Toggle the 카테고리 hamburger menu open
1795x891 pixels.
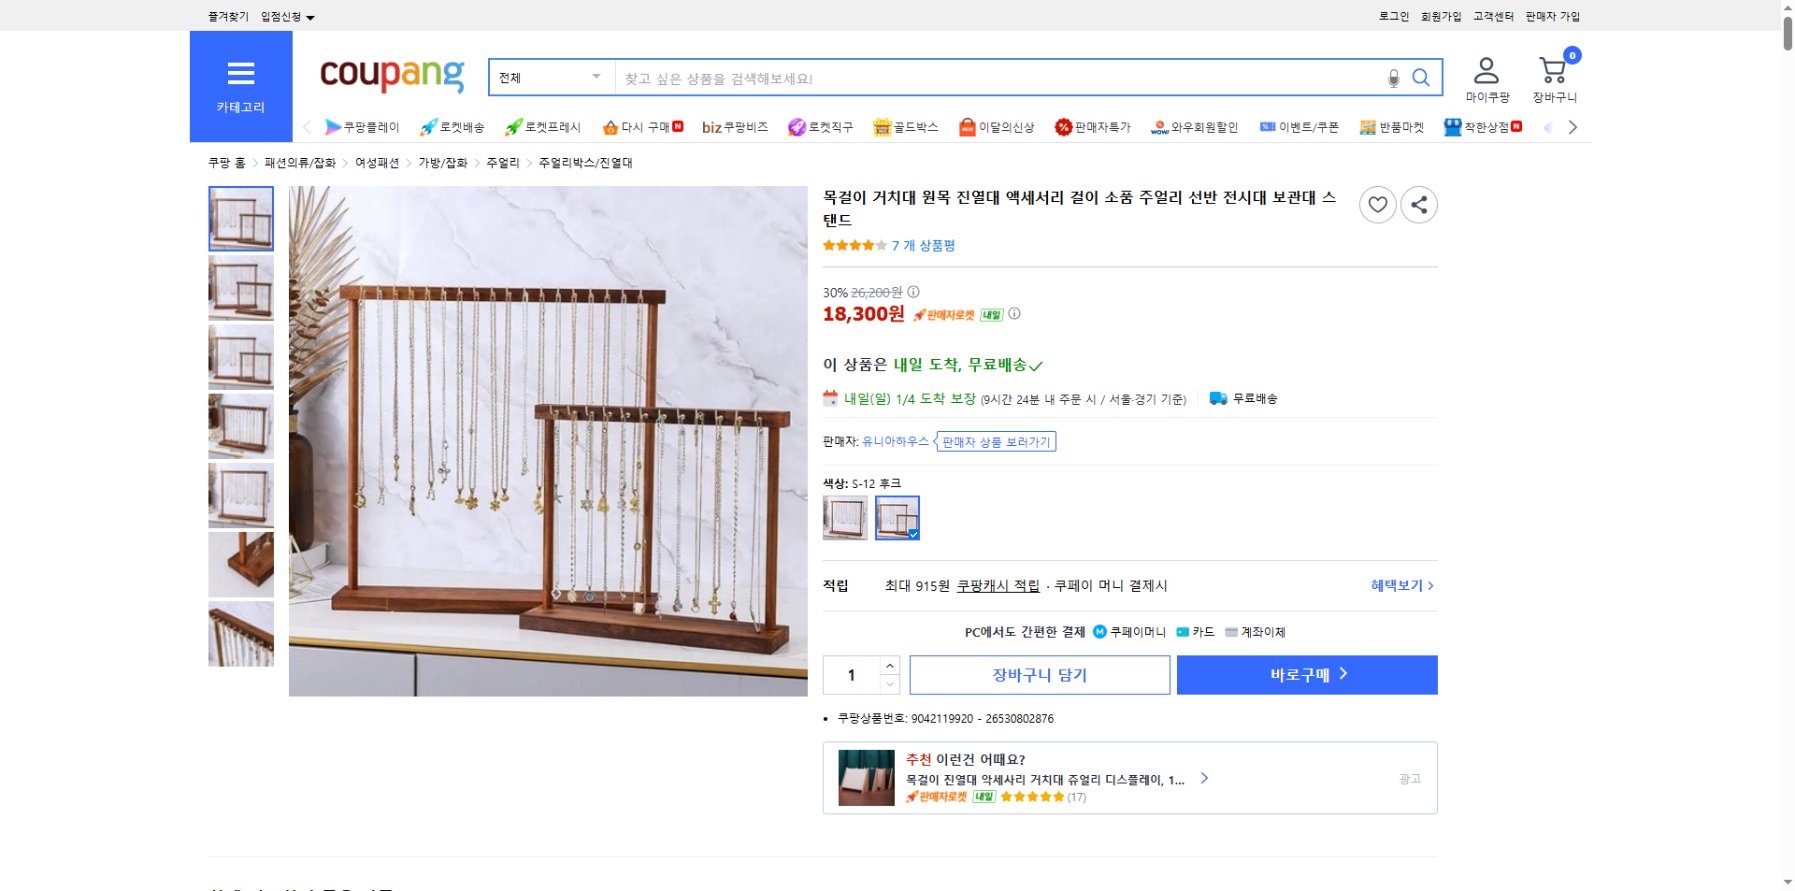240,73
